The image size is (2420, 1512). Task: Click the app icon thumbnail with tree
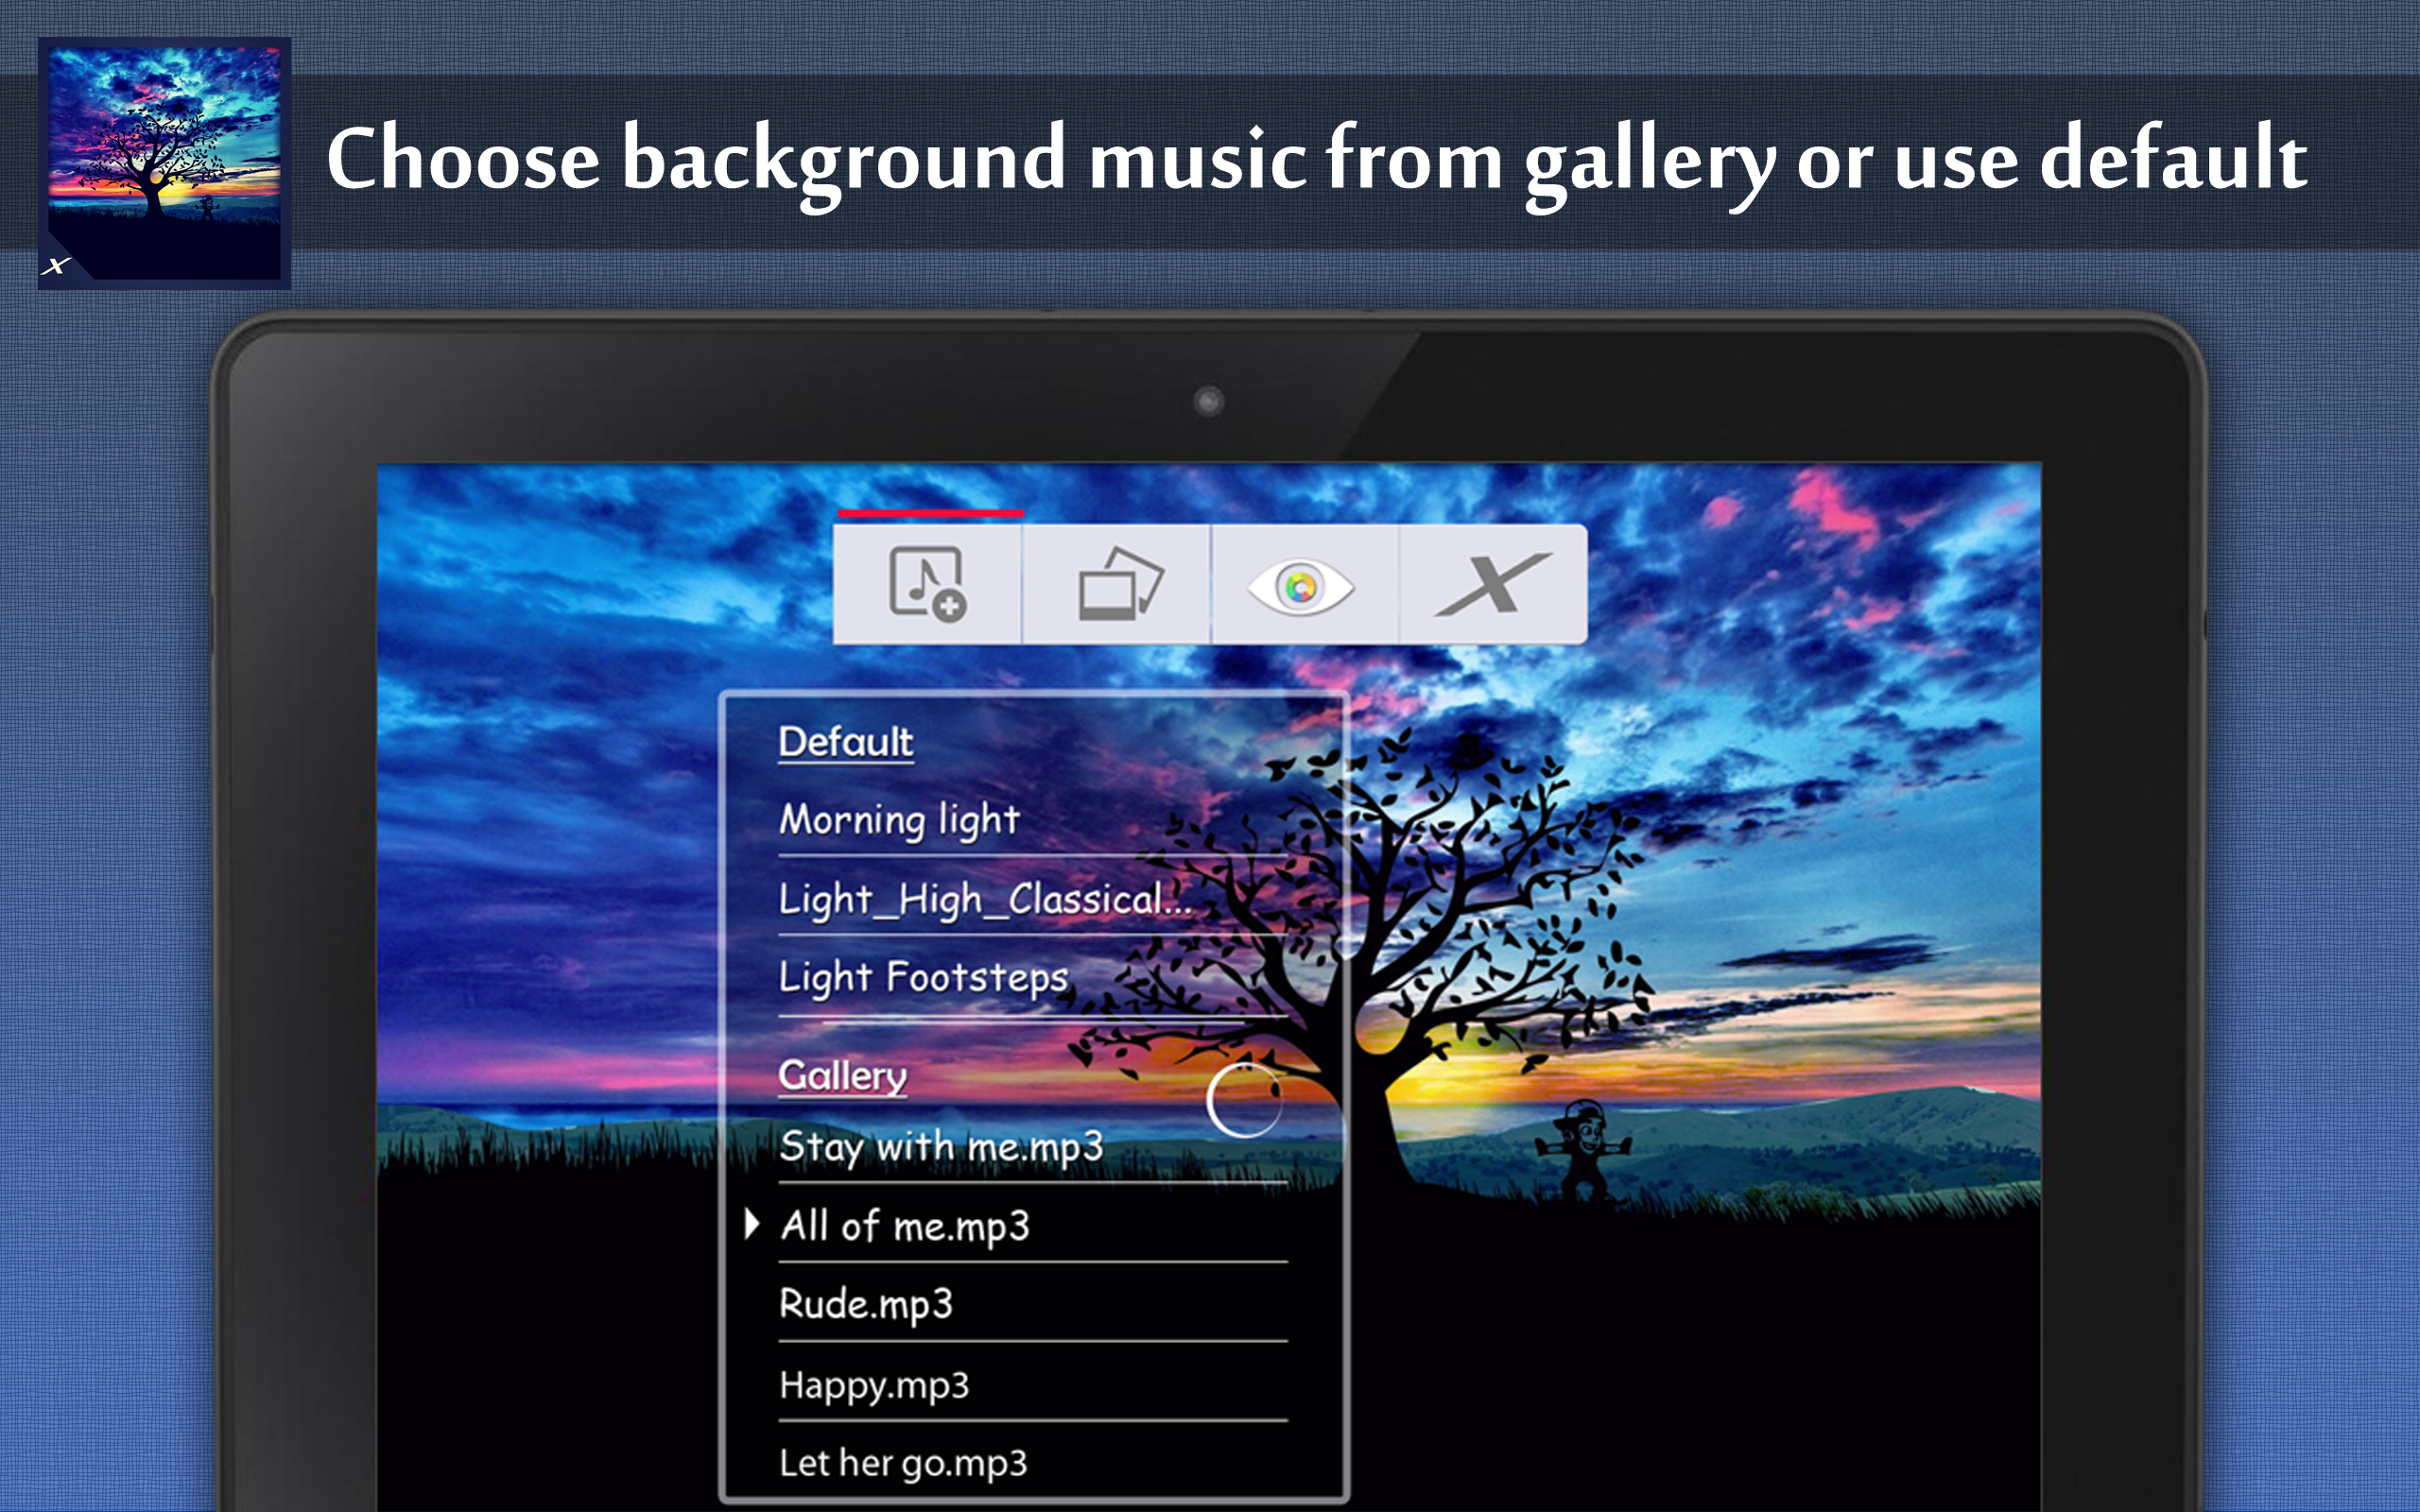(164, 164)
